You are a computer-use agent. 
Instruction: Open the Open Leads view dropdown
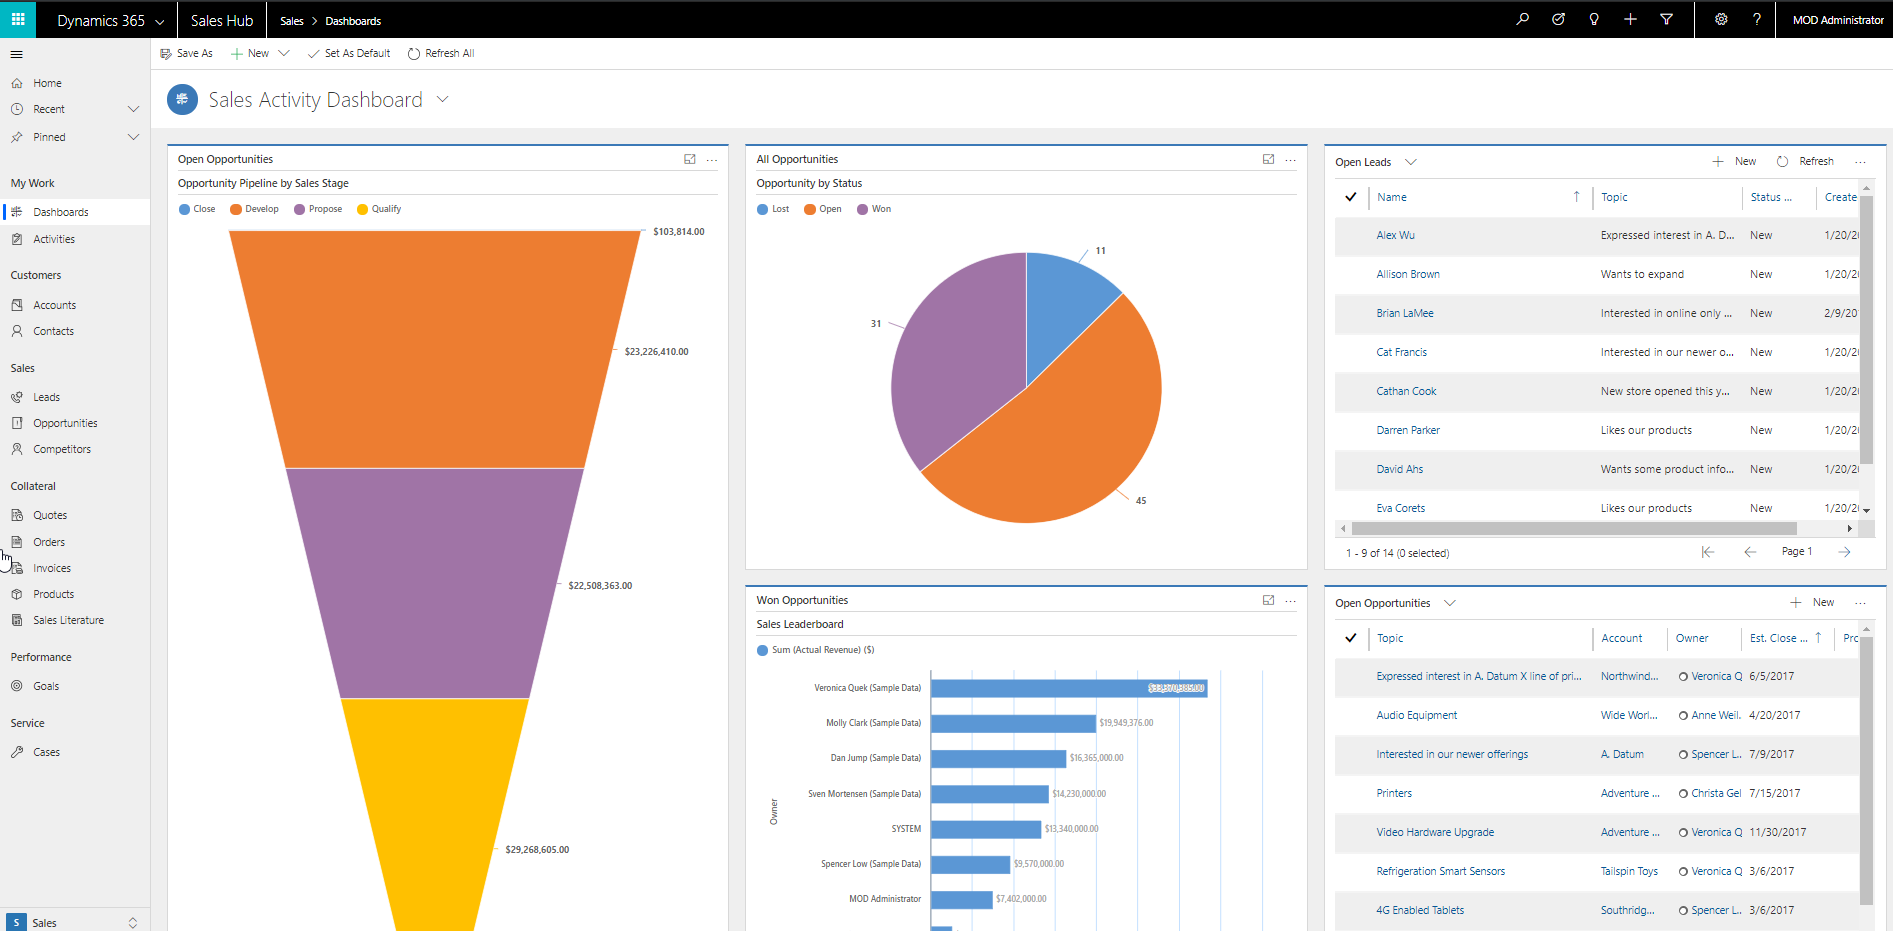click(x=1411, y=162)
